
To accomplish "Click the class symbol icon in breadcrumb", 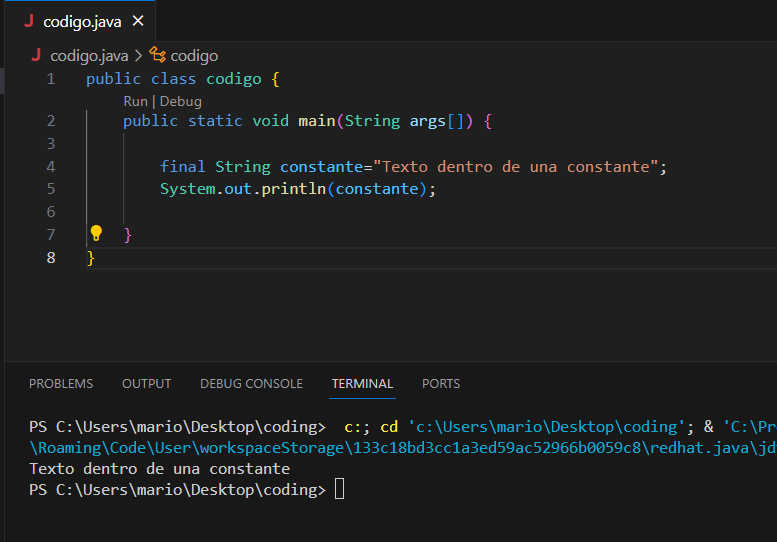I will [x=158, y=55].
